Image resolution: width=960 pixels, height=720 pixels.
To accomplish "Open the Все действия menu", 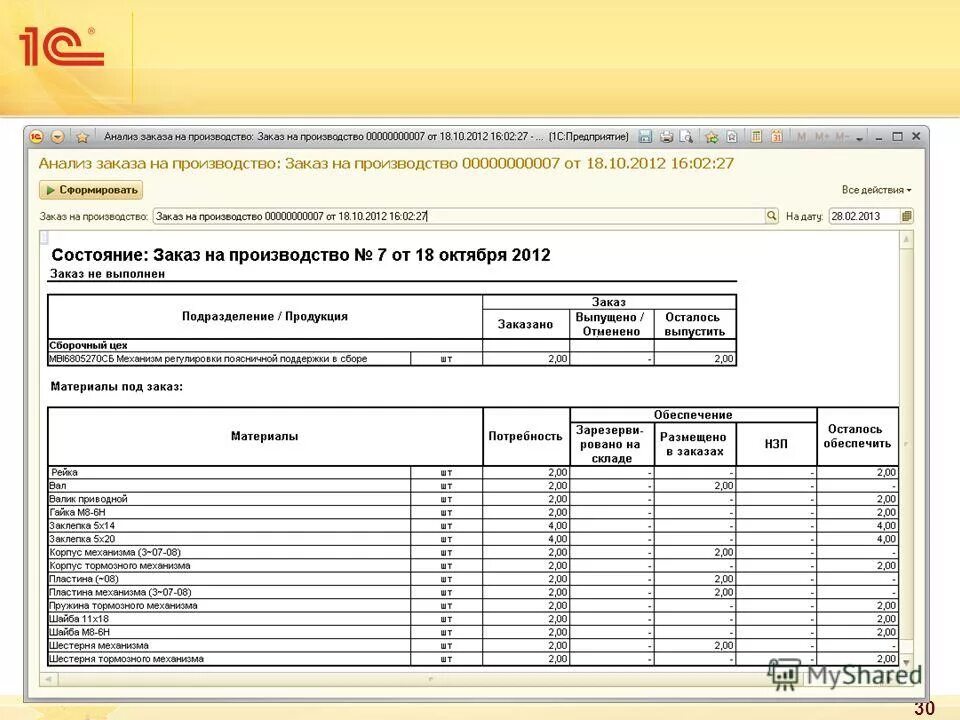I will click(876, 190).
